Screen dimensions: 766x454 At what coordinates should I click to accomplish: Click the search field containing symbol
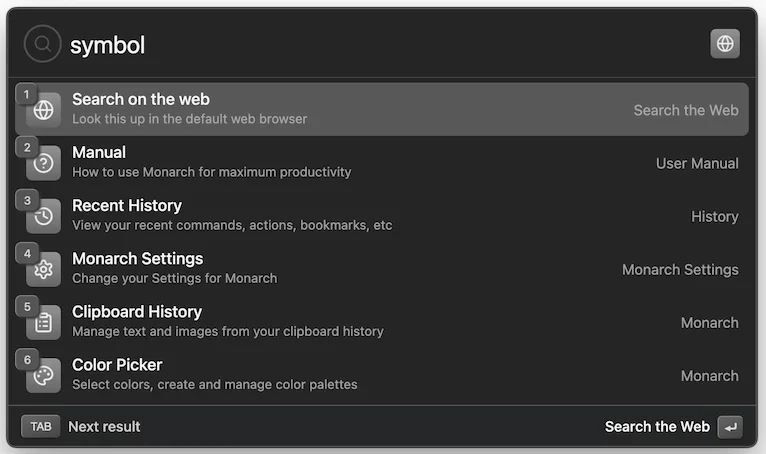point(380,45)
